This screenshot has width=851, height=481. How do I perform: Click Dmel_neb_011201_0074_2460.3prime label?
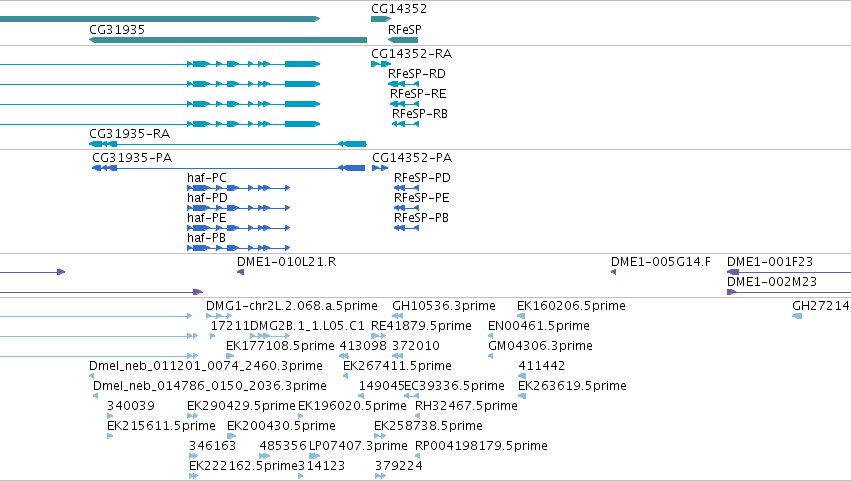pos(206,366)
